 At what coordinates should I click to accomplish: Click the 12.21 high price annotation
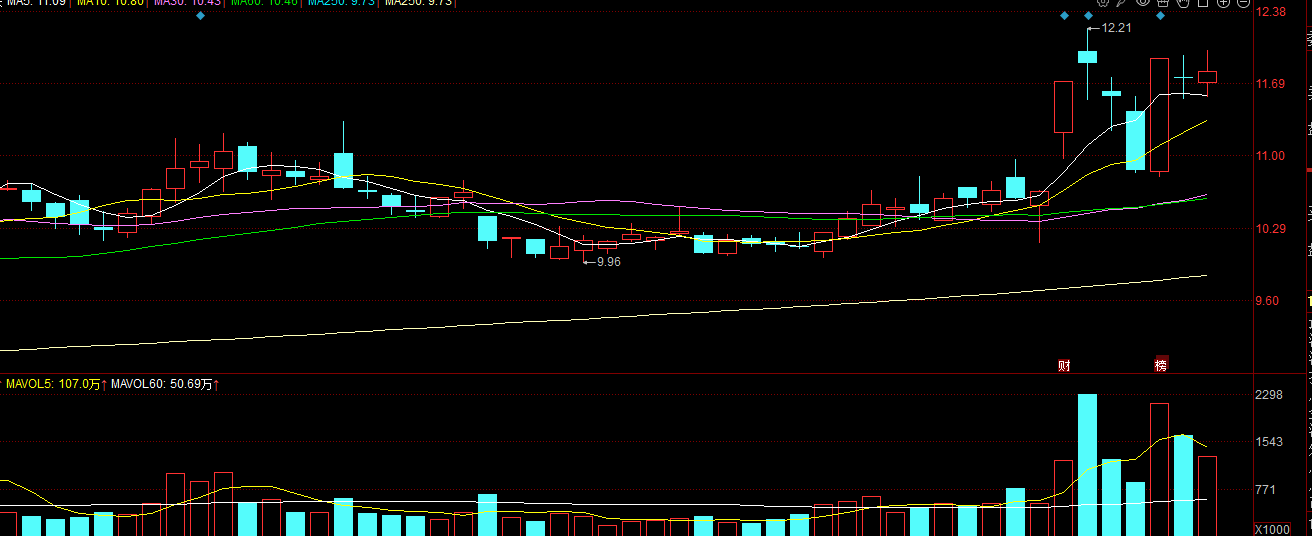[1116, 28]
